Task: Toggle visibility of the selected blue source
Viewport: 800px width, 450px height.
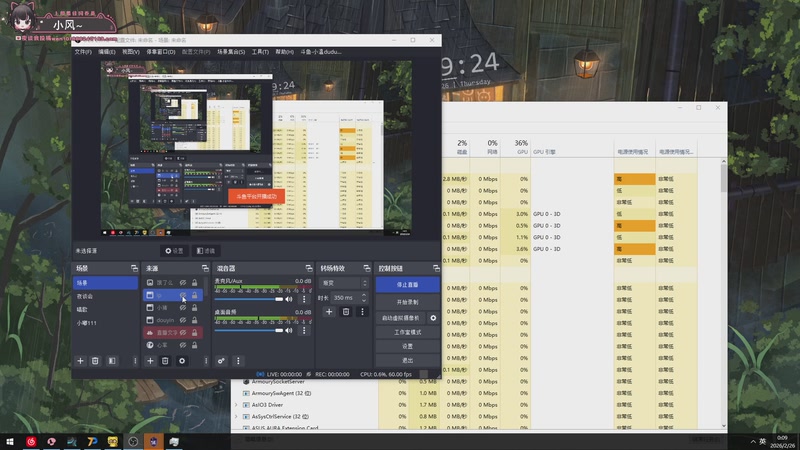Action: [183, 295]
